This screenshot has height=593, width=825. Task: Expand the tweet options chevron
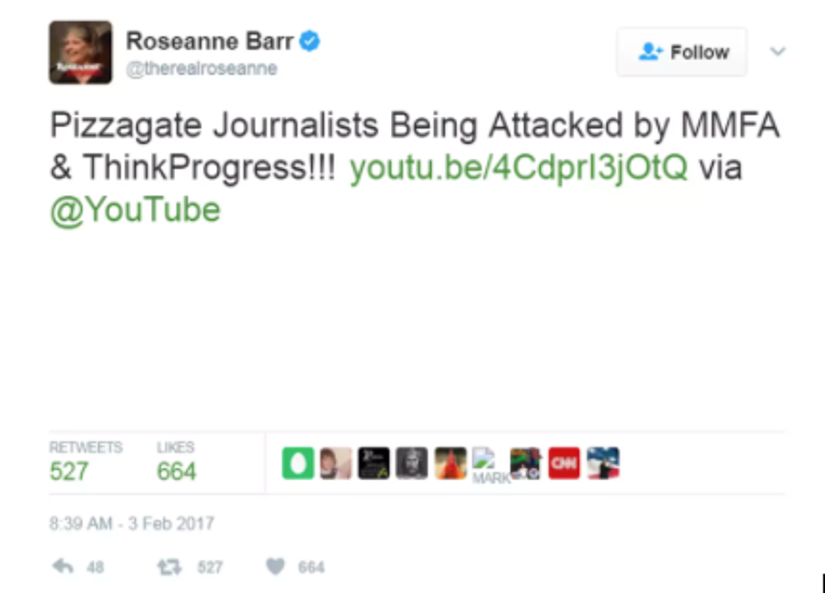click(x=778, y=52)
